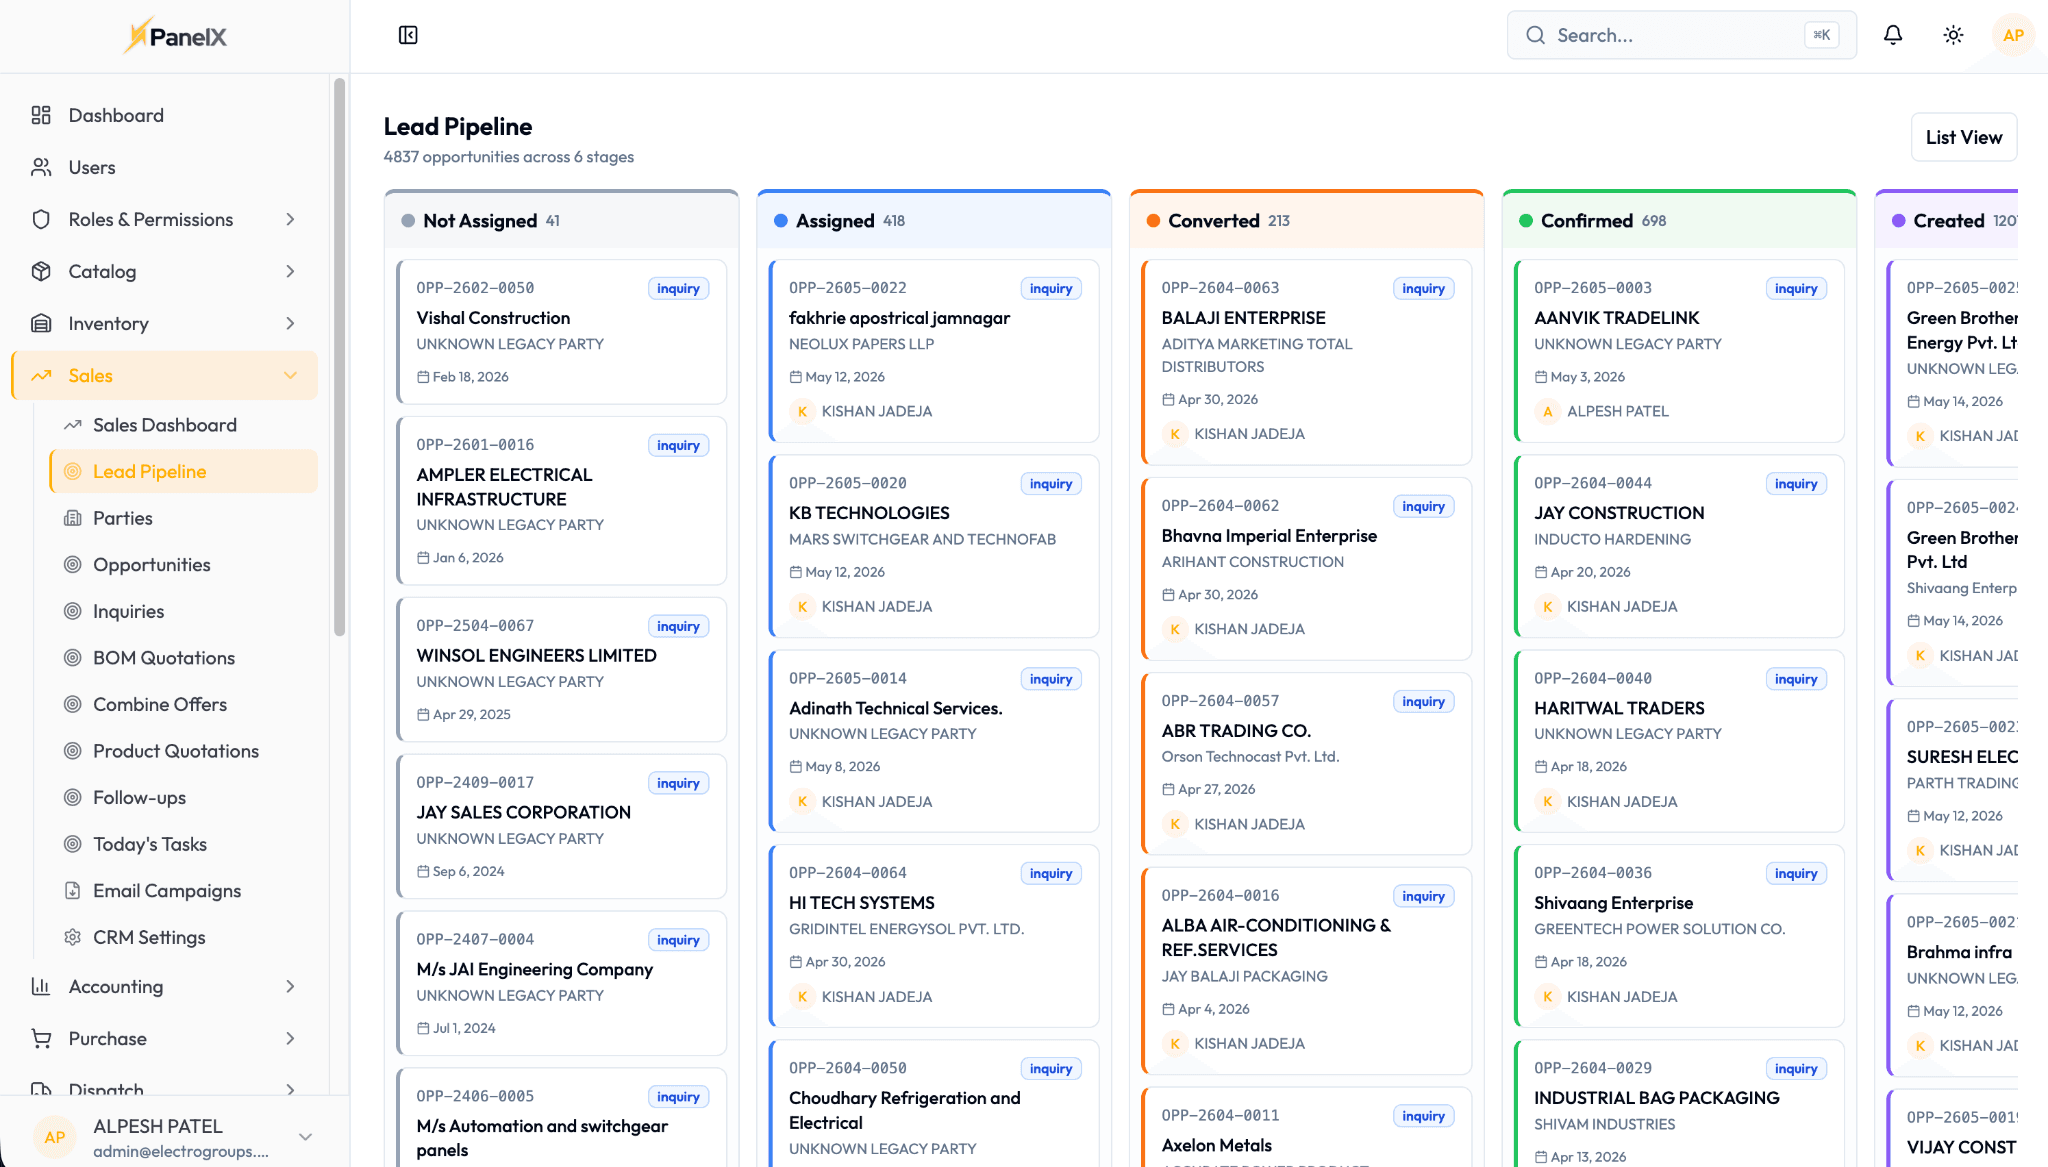Screen dimensions: 2048x1167
Task: Open the Opportunities menu item
Action: click(184, 565)
